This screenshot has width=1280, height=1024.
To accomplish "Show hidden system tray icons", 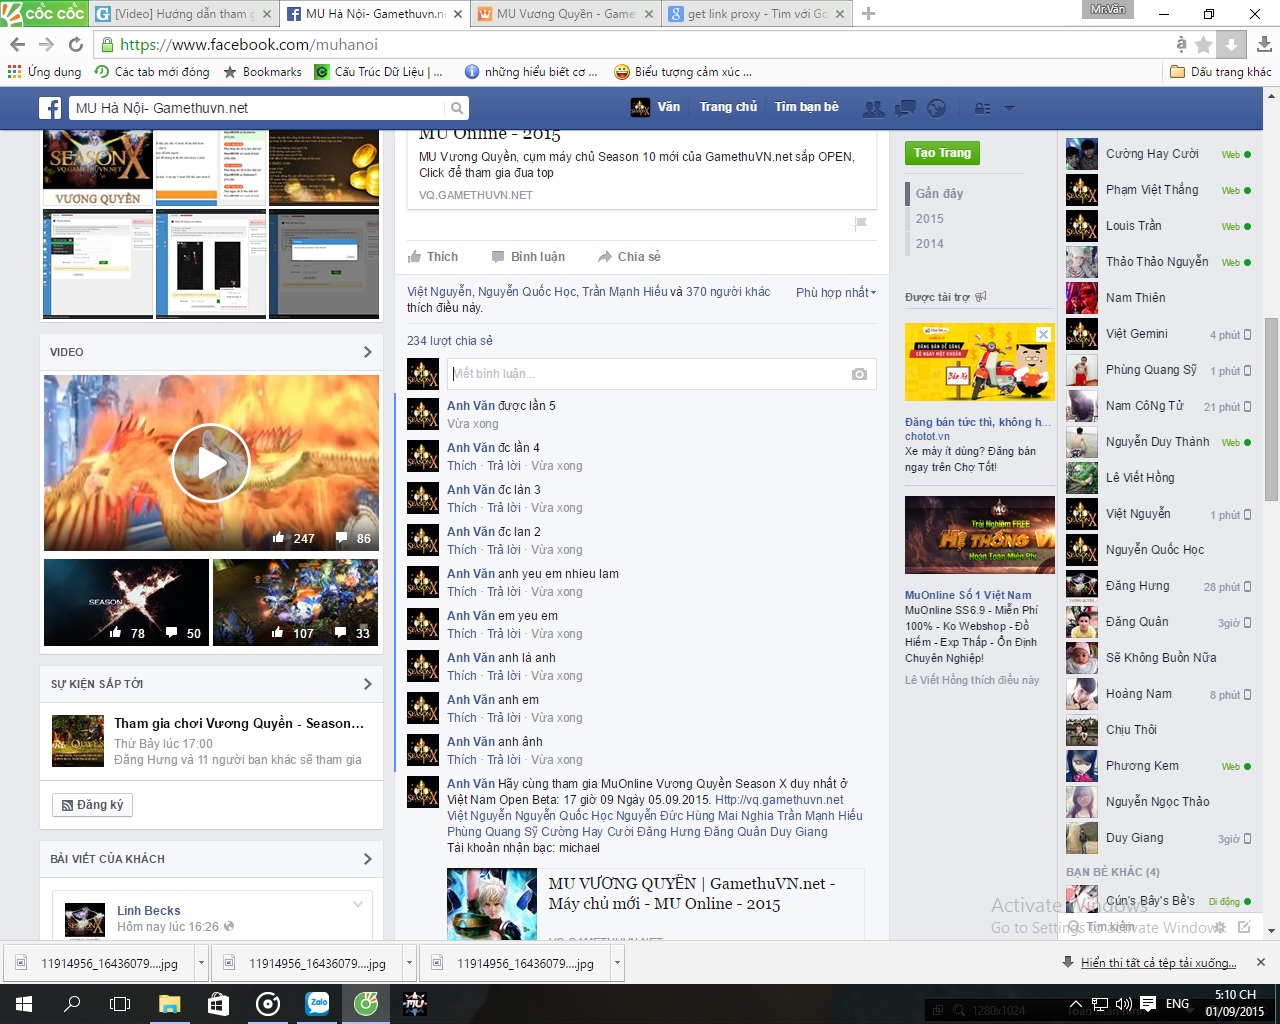I will pyautogui.click(x=1076, y=1004).
